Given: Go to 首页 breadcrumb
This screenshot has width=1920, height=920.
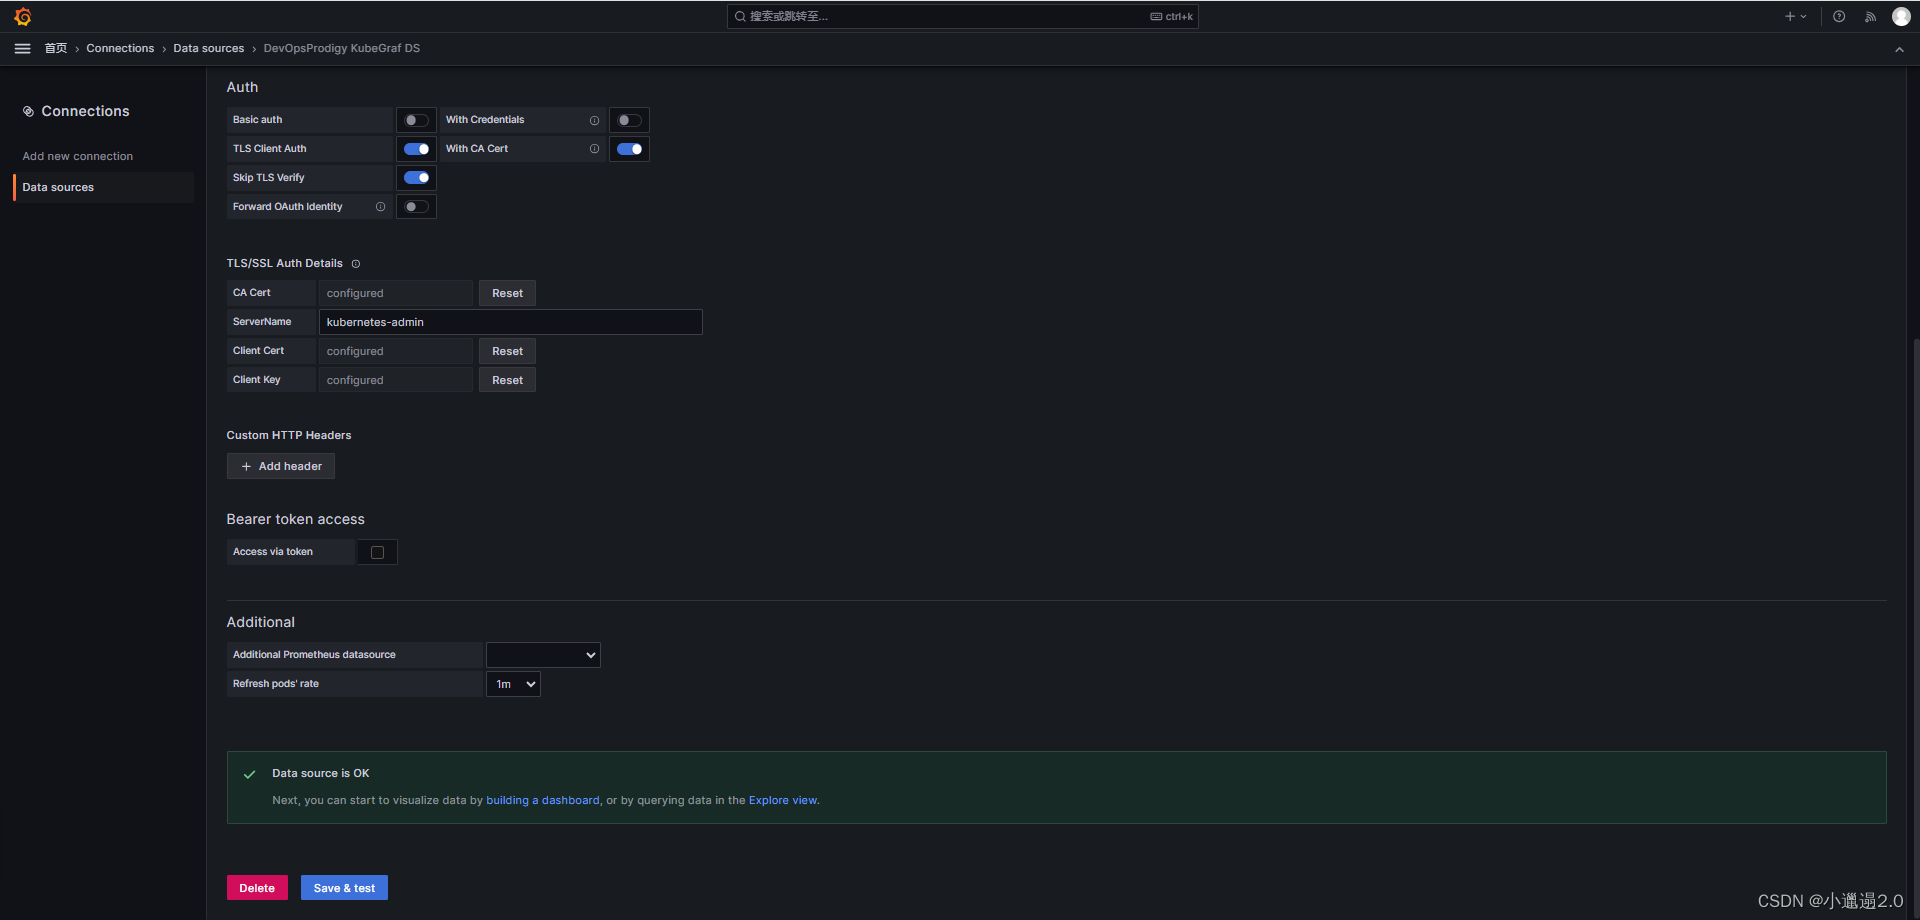Looking at the screenshot, I should click(x=56, y=48).
